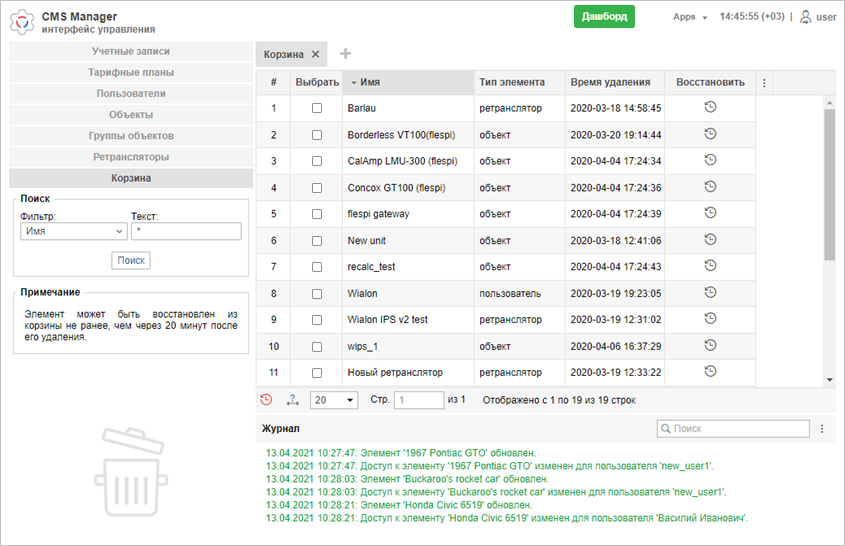845x546 pixels.
Task: Click the green Дашборд button
Action: tap(605, 17)
